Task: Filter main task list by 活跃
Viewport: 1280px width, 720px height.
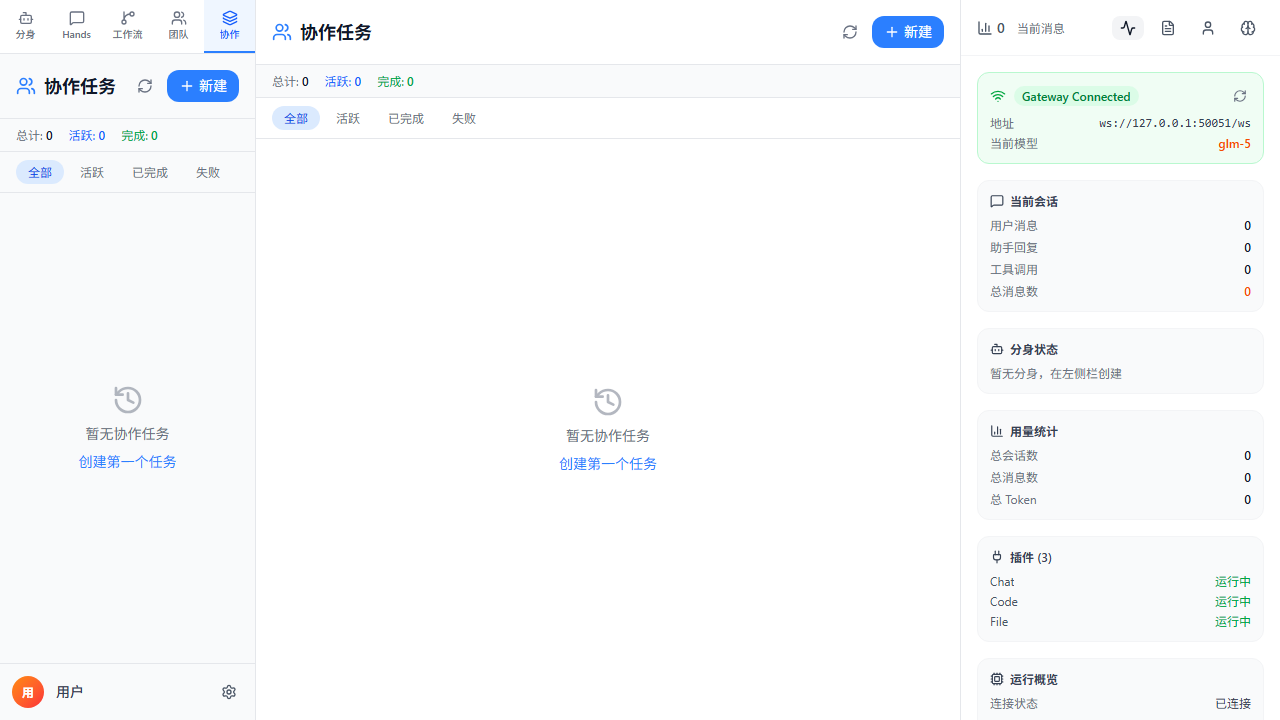Action: [348, 118]
